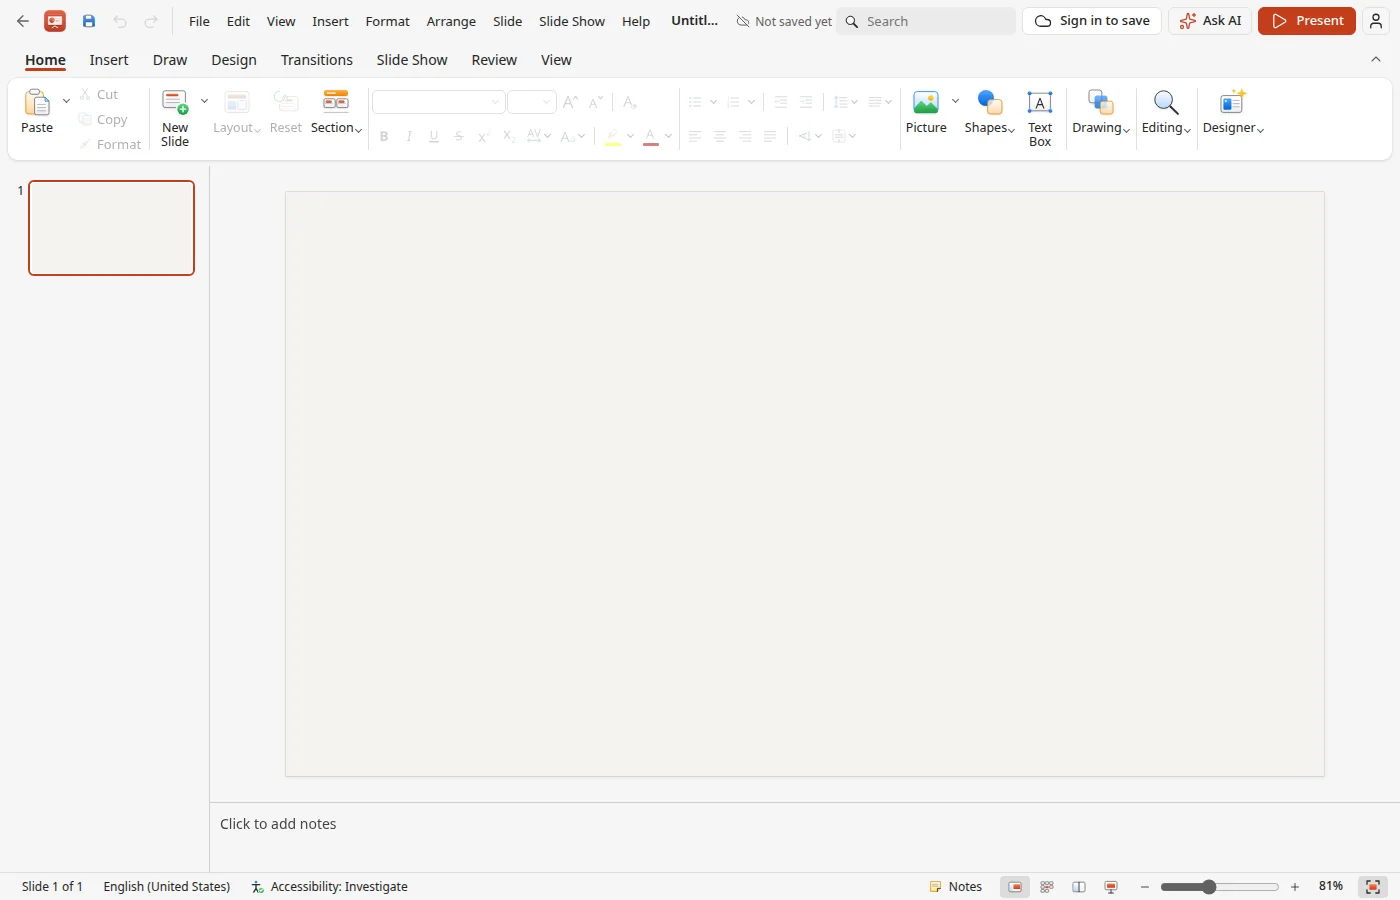Click the Search box

point(926,21)
